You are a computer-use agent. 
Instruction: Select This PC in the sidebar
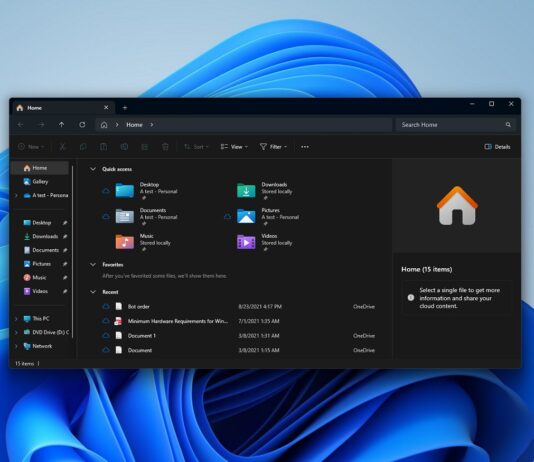tap(36, 319)
